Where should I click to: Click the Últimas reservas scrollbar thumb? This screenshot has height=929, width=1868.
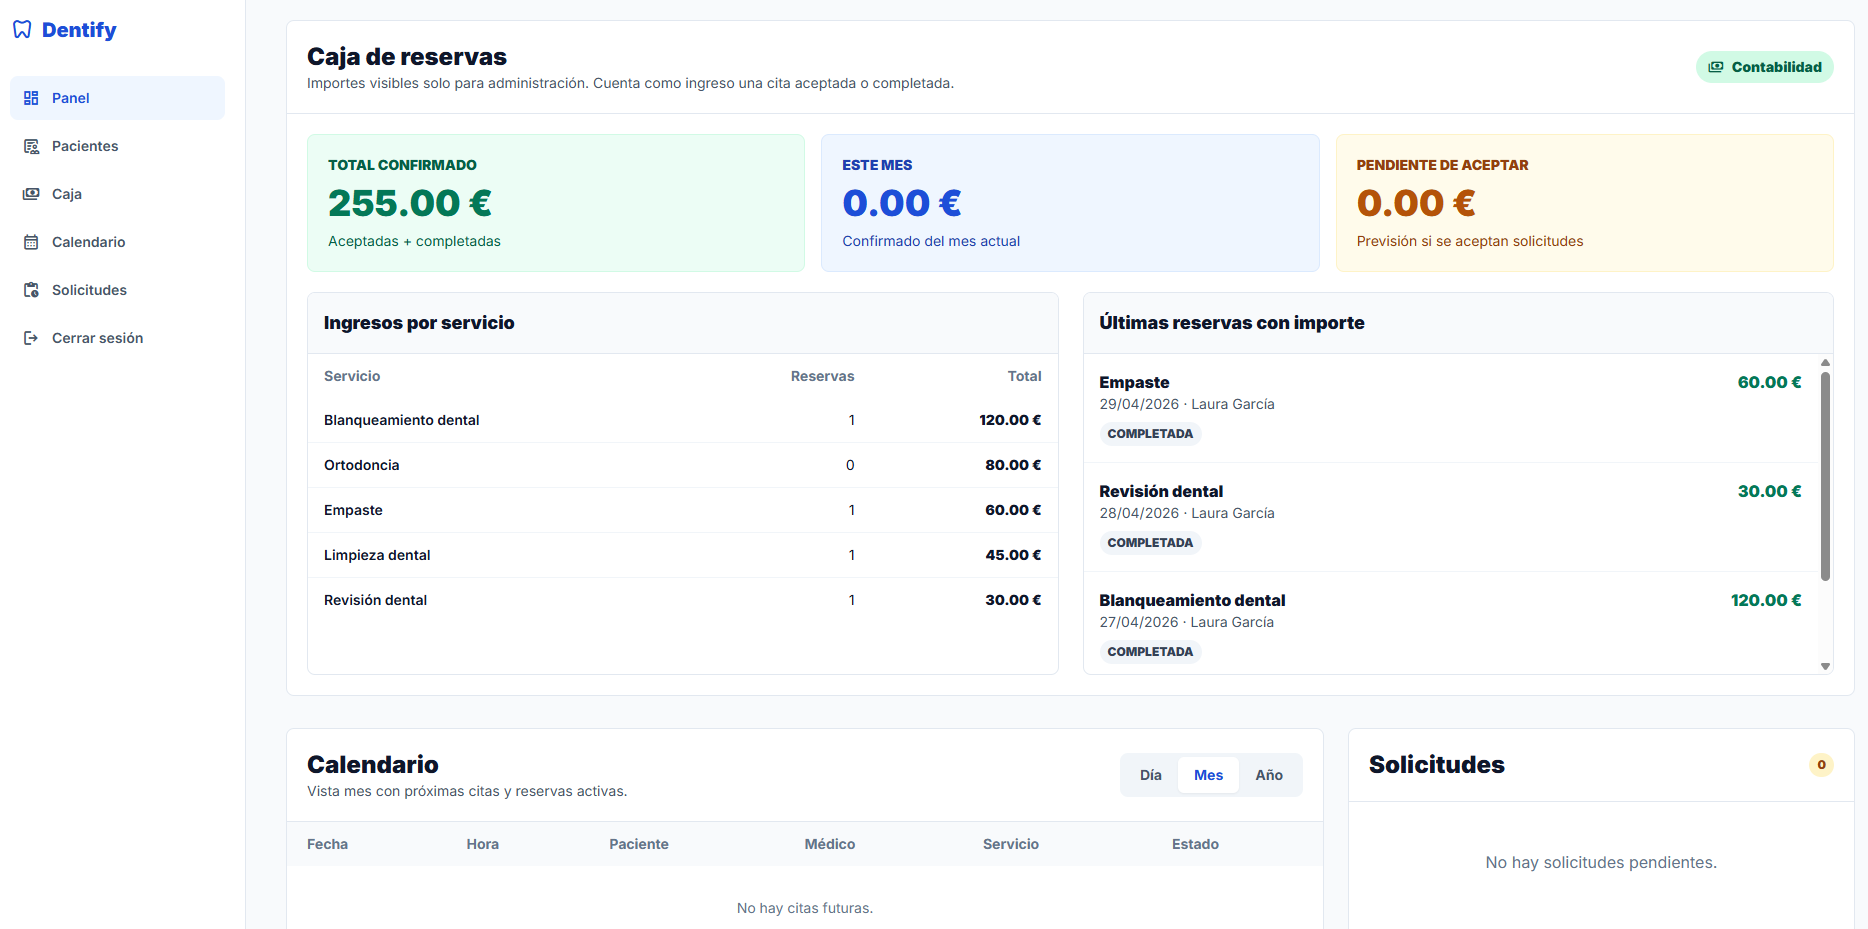(1825, 476)
